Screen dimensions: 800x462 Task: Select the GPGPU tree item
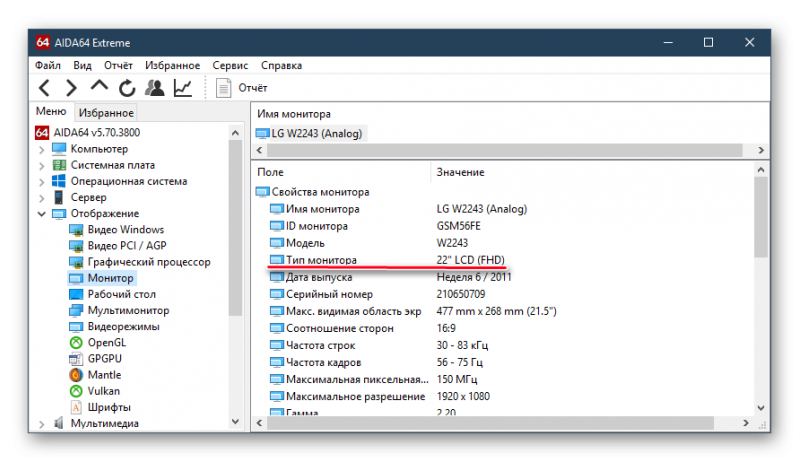105,358
